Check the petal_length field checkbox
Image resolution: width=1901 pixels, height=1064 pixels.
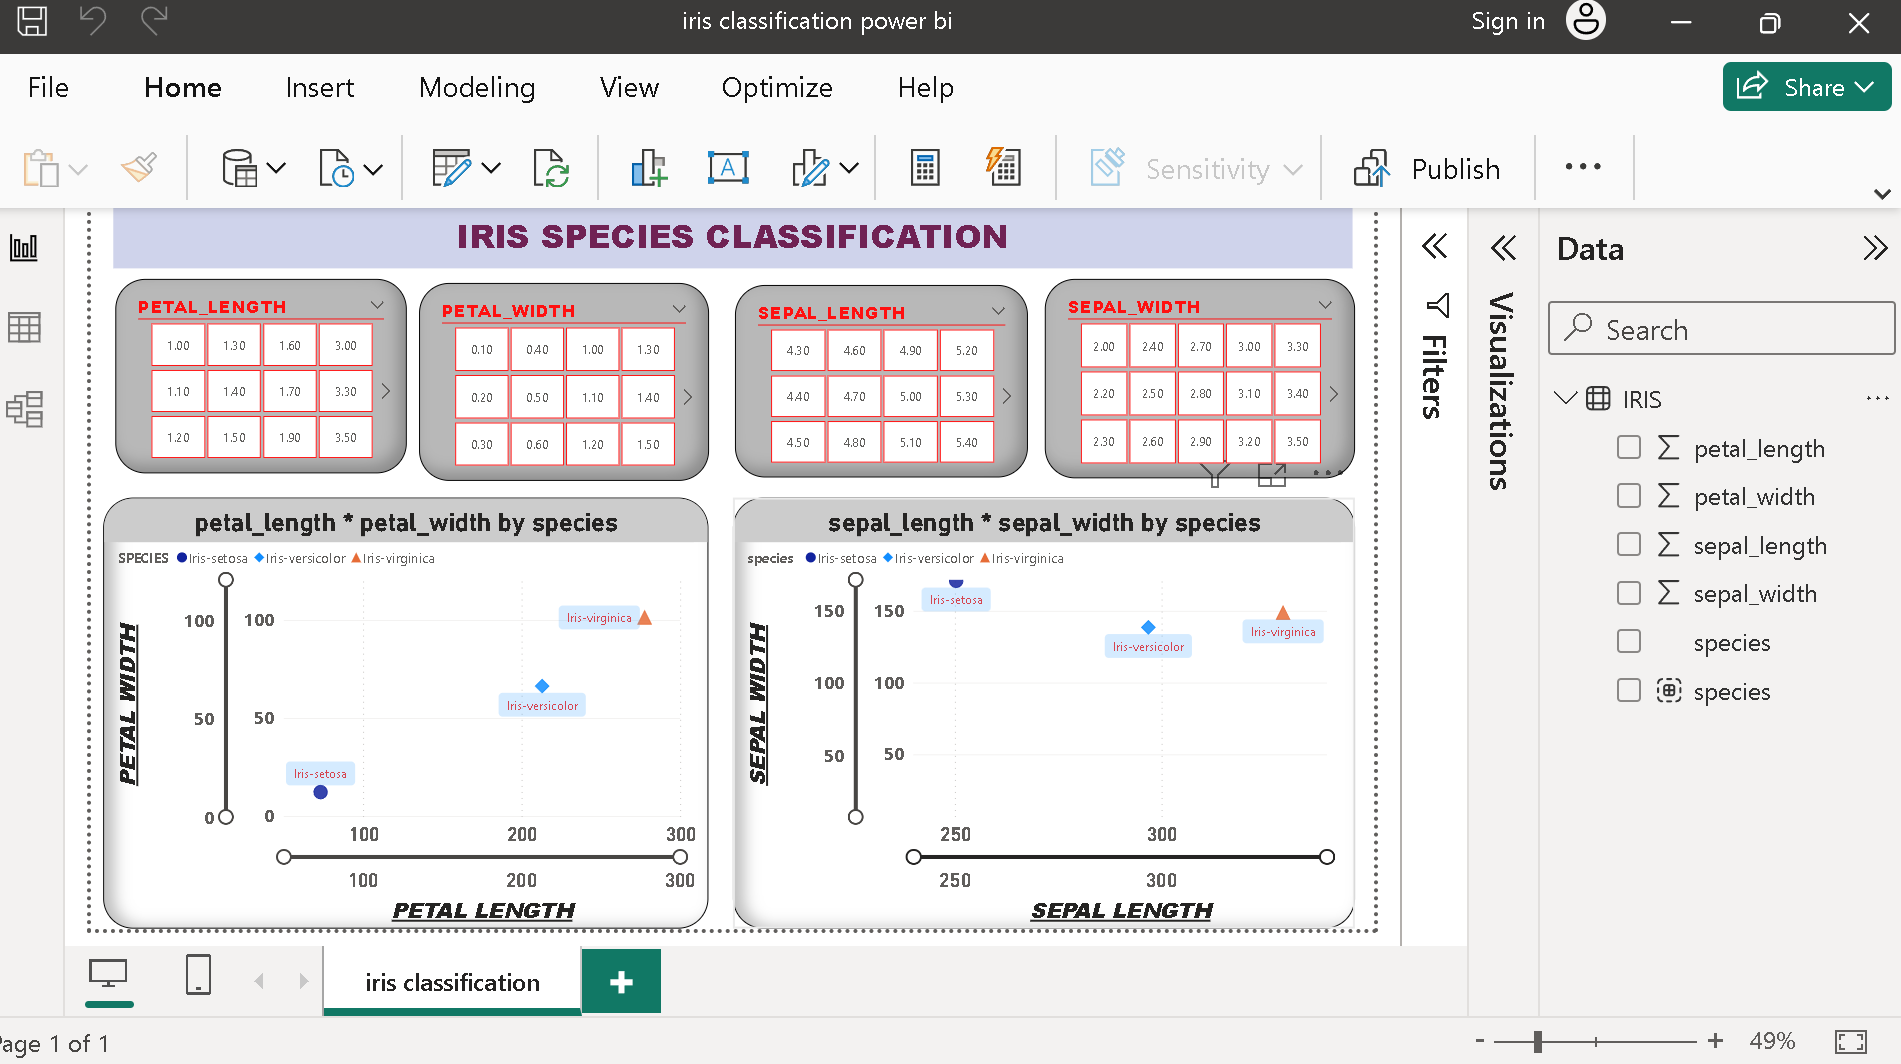1629,447
